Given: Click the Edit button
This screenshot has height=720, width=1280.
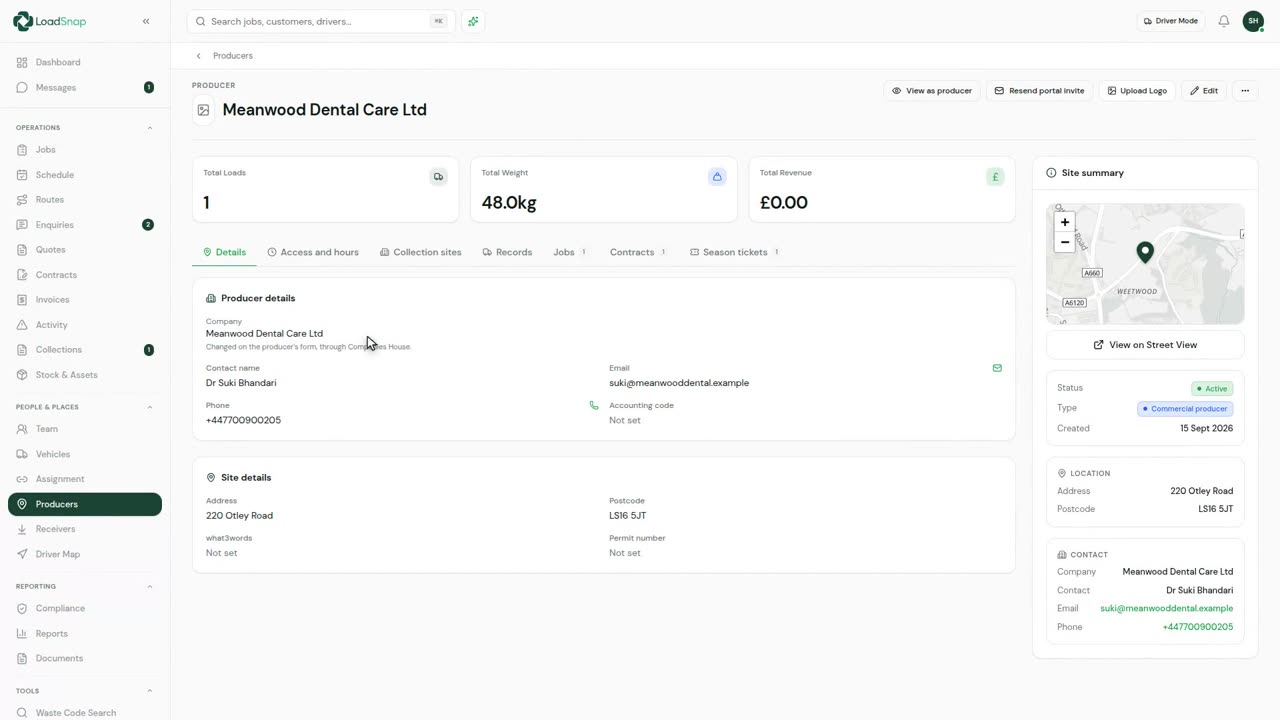Looking at the screenshot, I should tap(1204, 91).
